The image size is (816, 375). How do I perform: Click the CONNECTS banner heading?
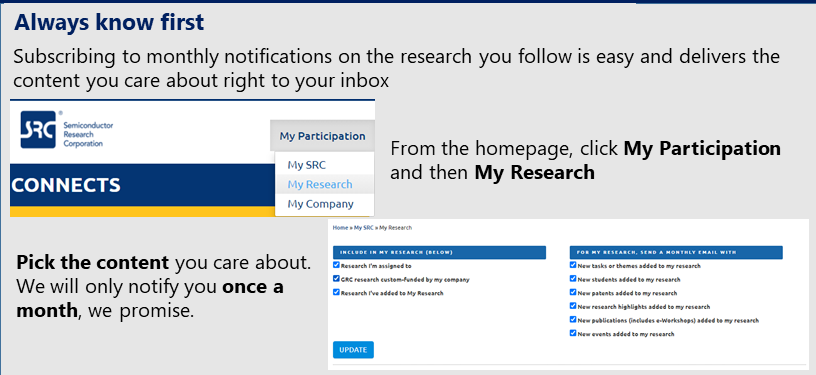[x=66, y=185]
